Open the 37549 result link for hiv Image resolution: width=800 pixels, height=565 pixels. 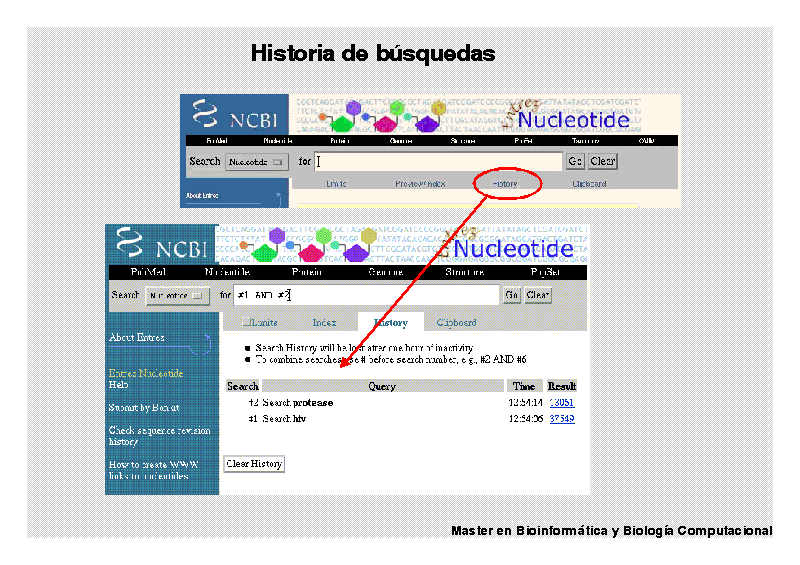[561, 419]
